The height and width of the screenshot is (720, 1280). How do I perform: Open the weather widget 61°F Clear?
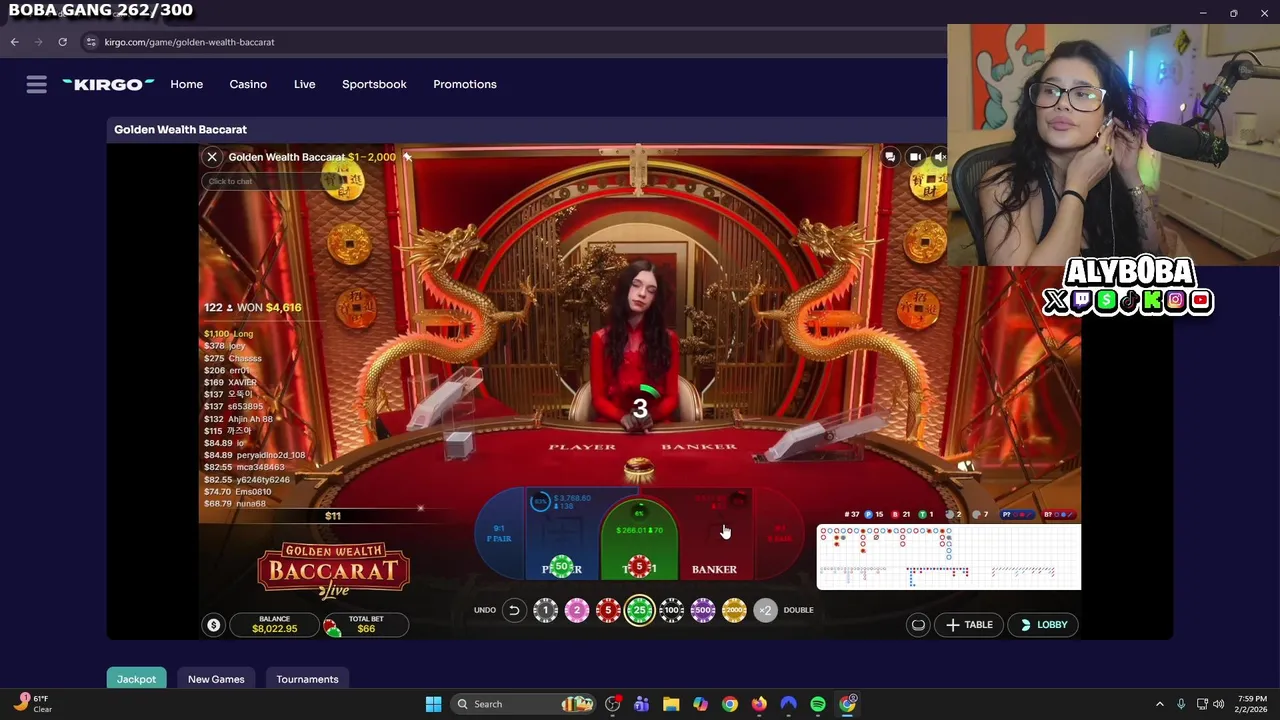click(x=33, y=704)
